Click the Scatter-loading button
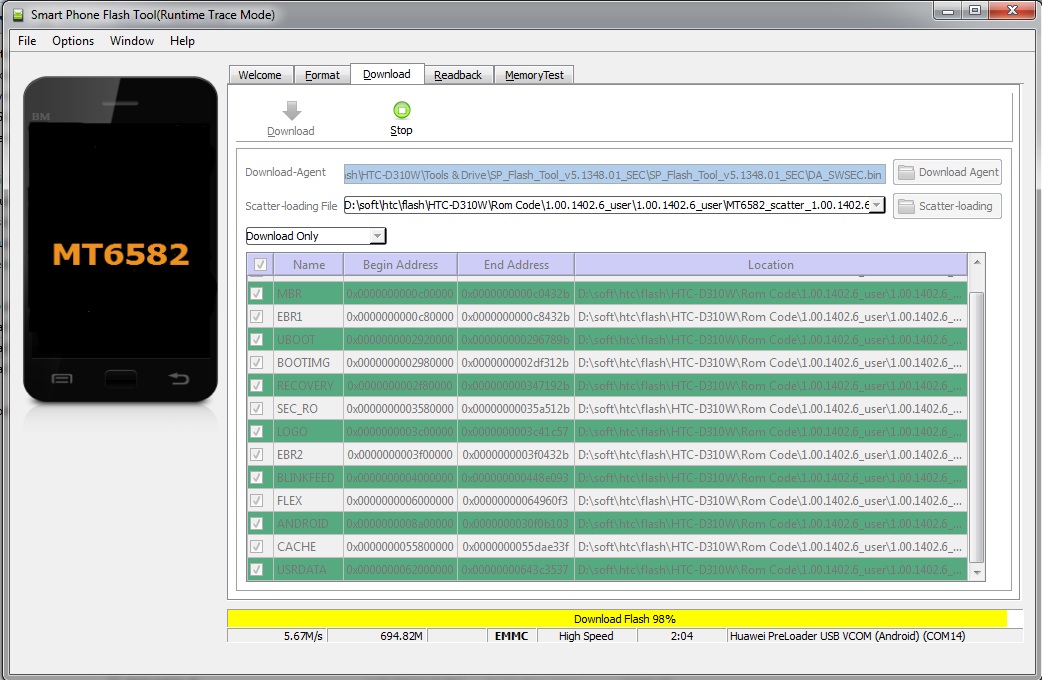Screen dimensions: 1042x680 point(947,207)
